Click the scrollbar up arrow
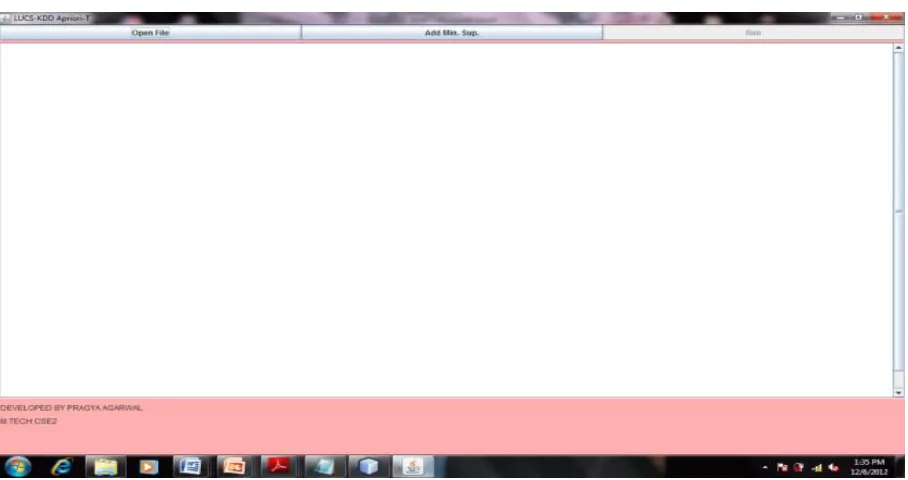908x480 pixels. tap(898, 49)
